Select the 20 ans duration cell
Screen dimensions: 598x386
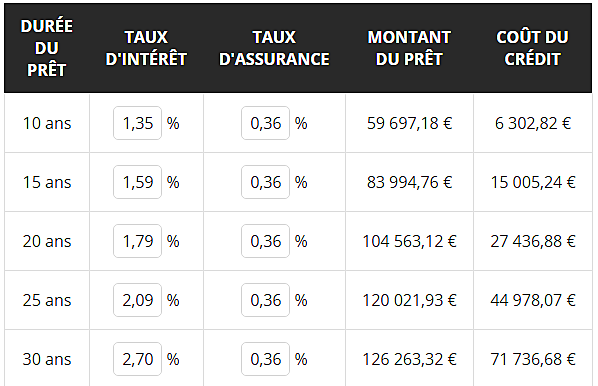coord(47,241)
